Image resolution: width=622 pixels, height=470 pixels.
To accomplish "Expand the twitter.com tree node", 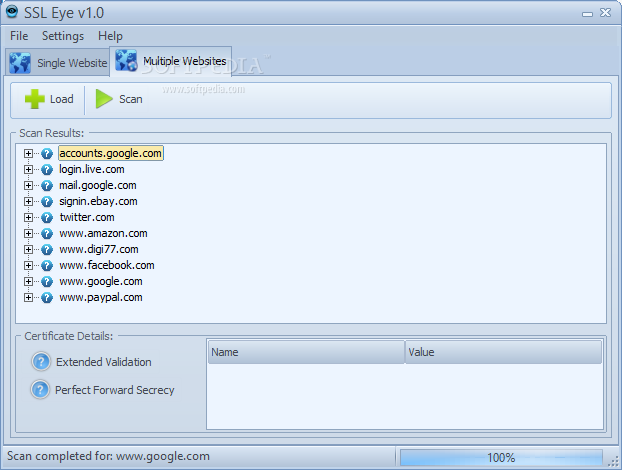I will tap(28, 218).
